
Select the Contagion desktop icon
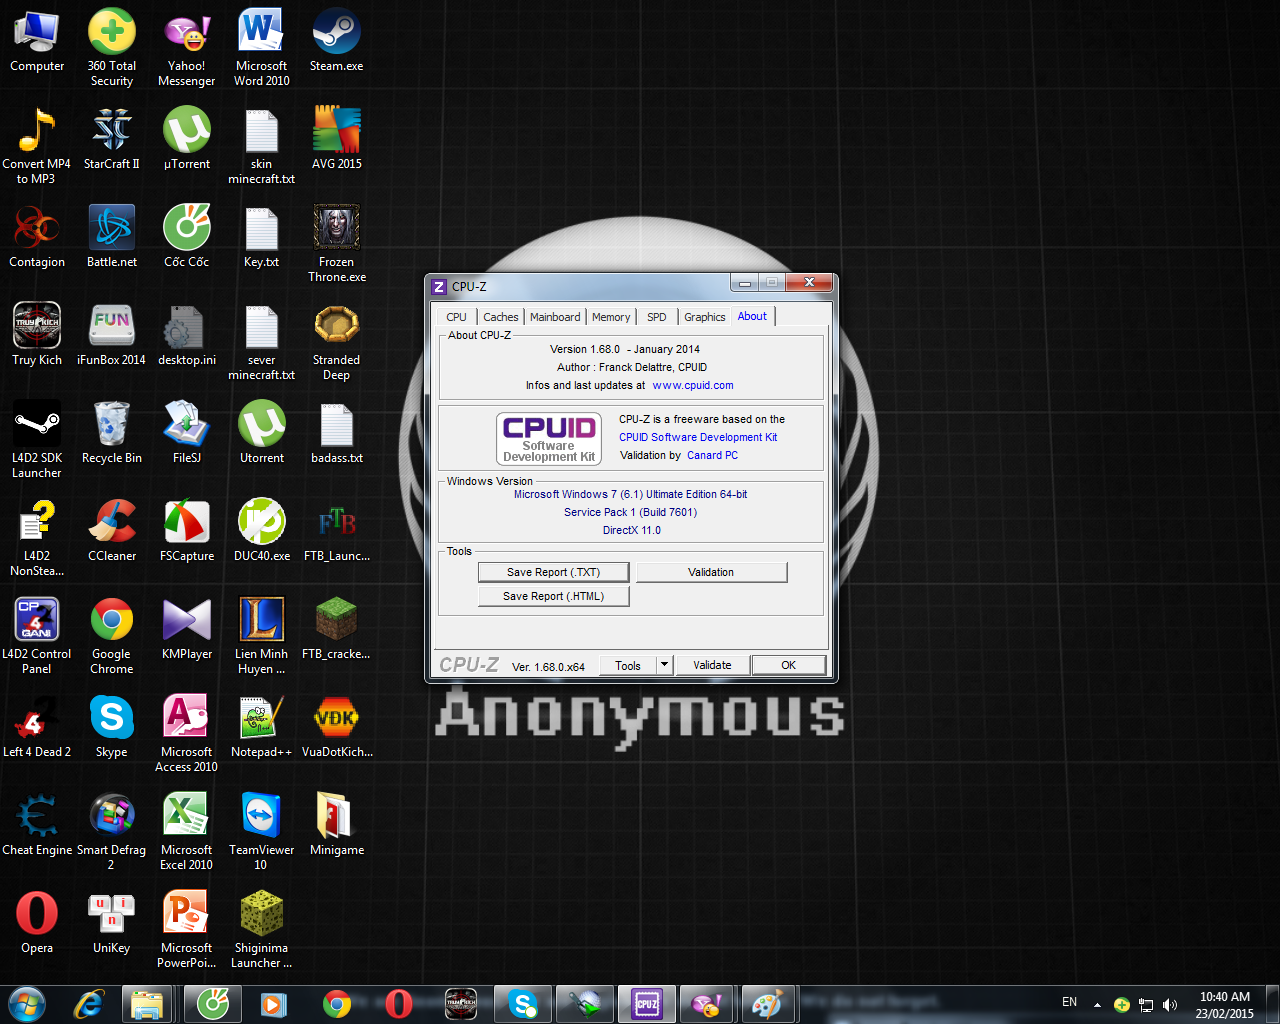37,237
